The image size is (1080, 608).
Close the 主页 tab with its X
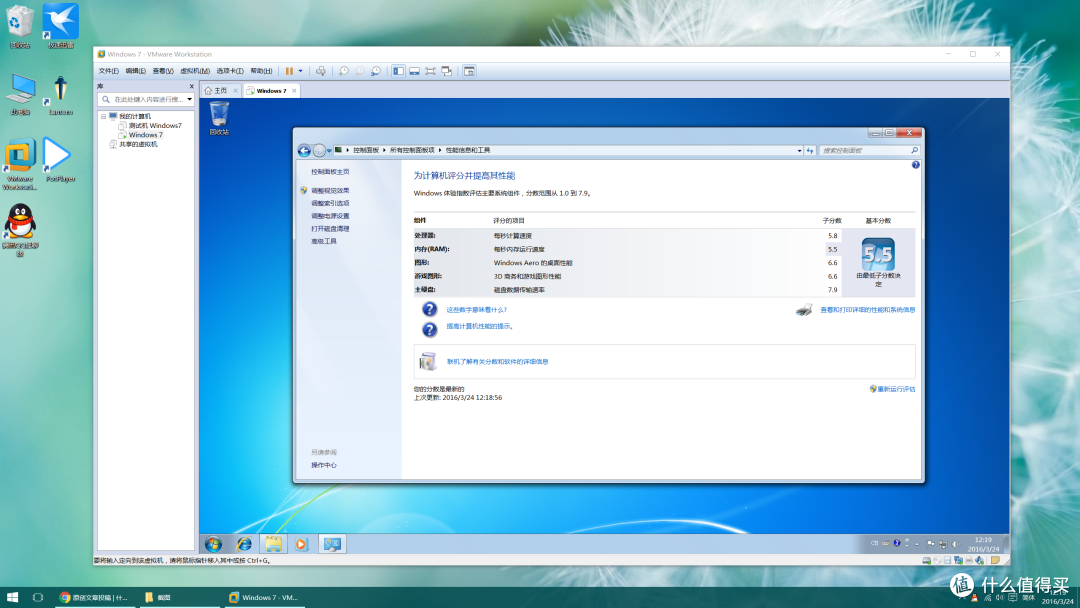coord(235,90)
